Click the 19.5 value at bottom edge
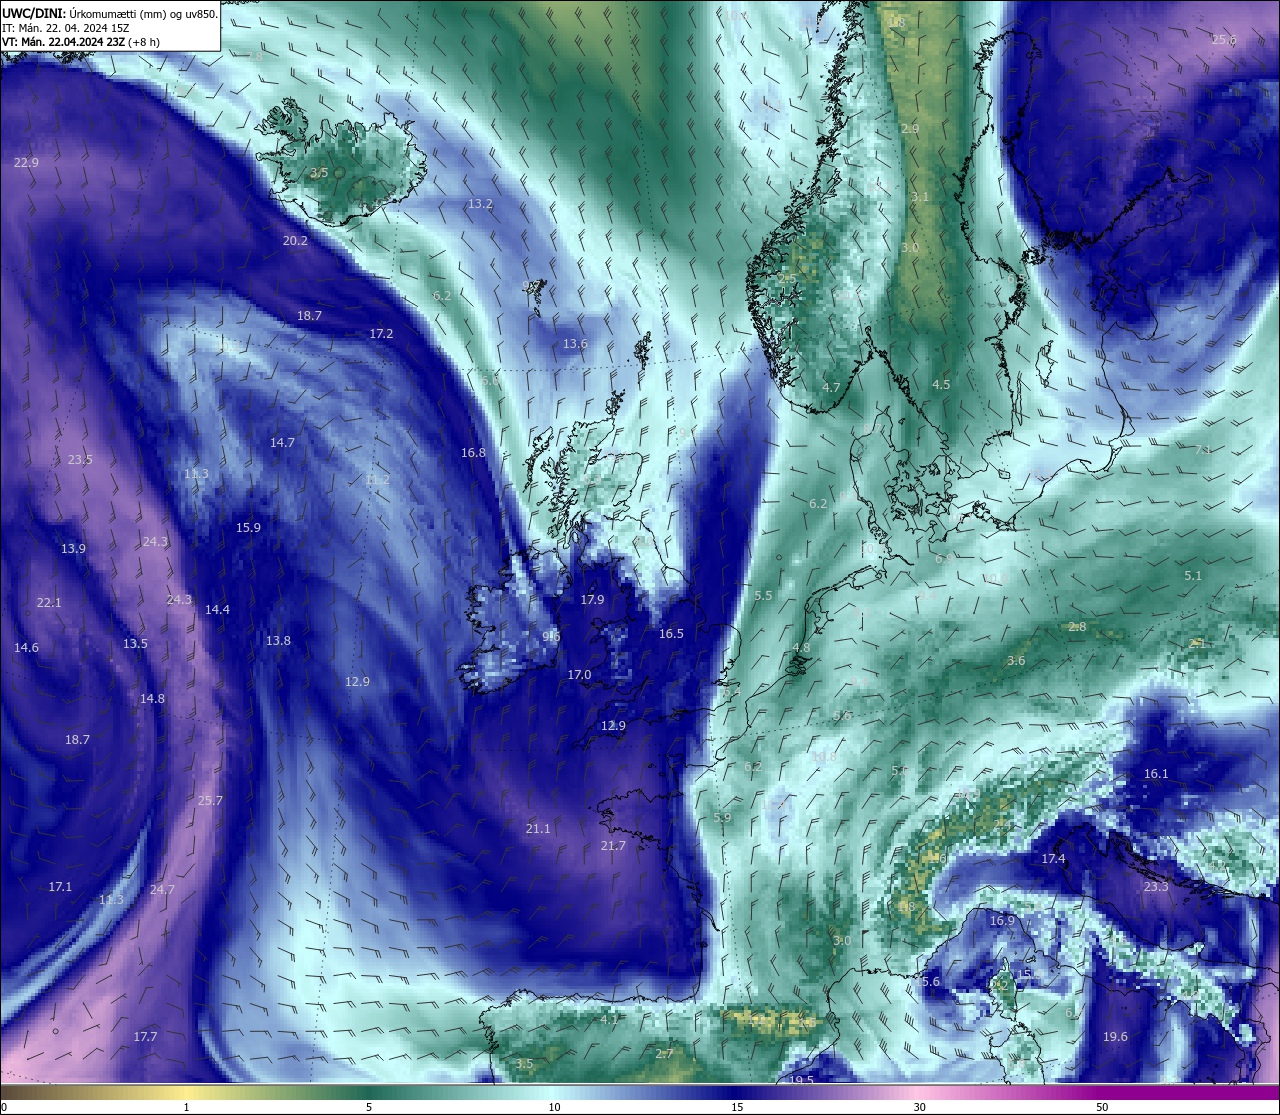1280x1115 pixels. (801, 1081)
